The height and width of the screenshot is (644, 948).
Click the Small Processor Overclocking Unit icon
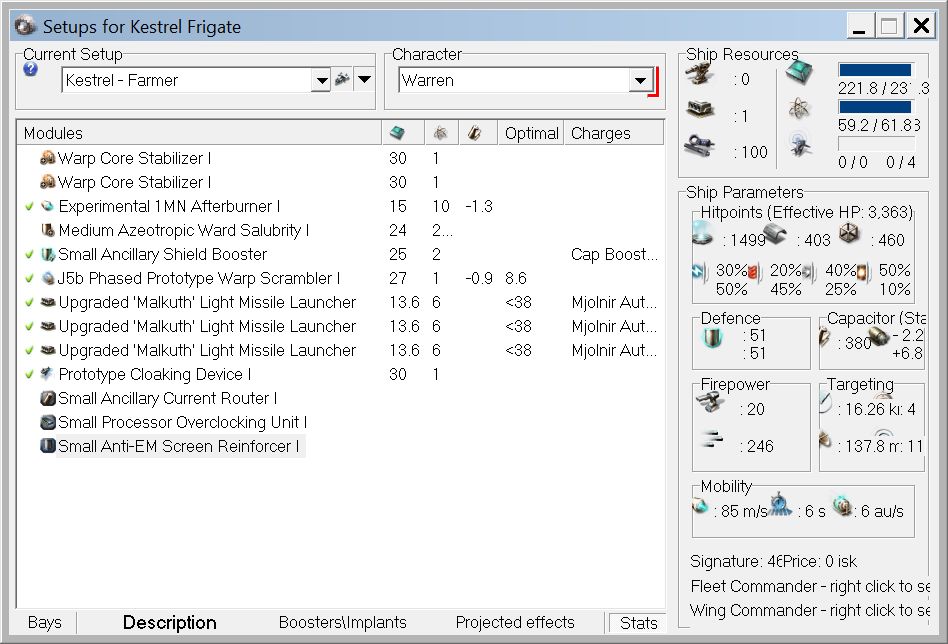(47, 422)
